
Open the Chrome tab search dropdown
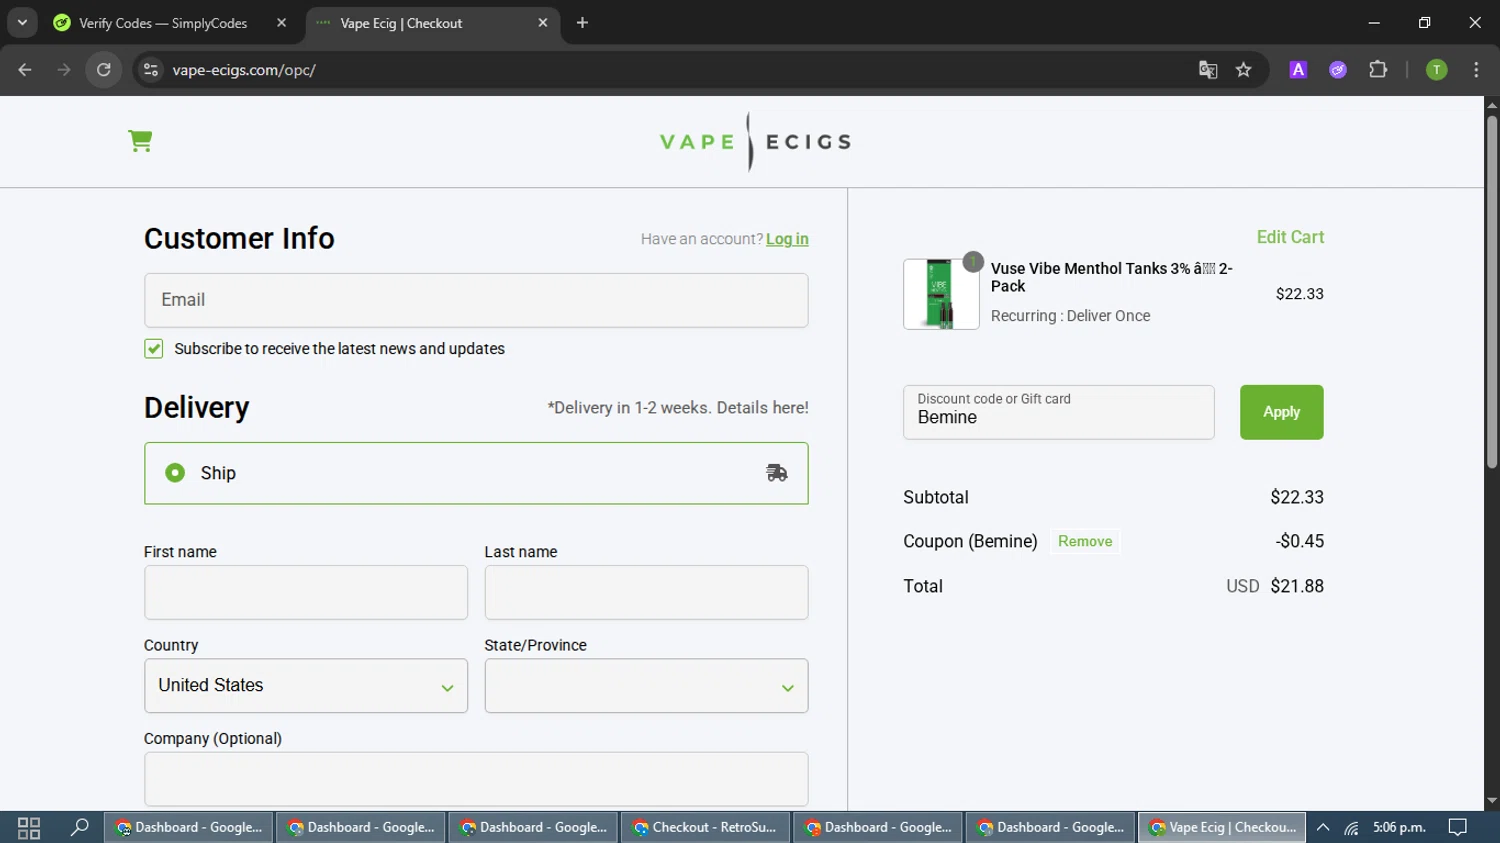(x=22, y=23)
